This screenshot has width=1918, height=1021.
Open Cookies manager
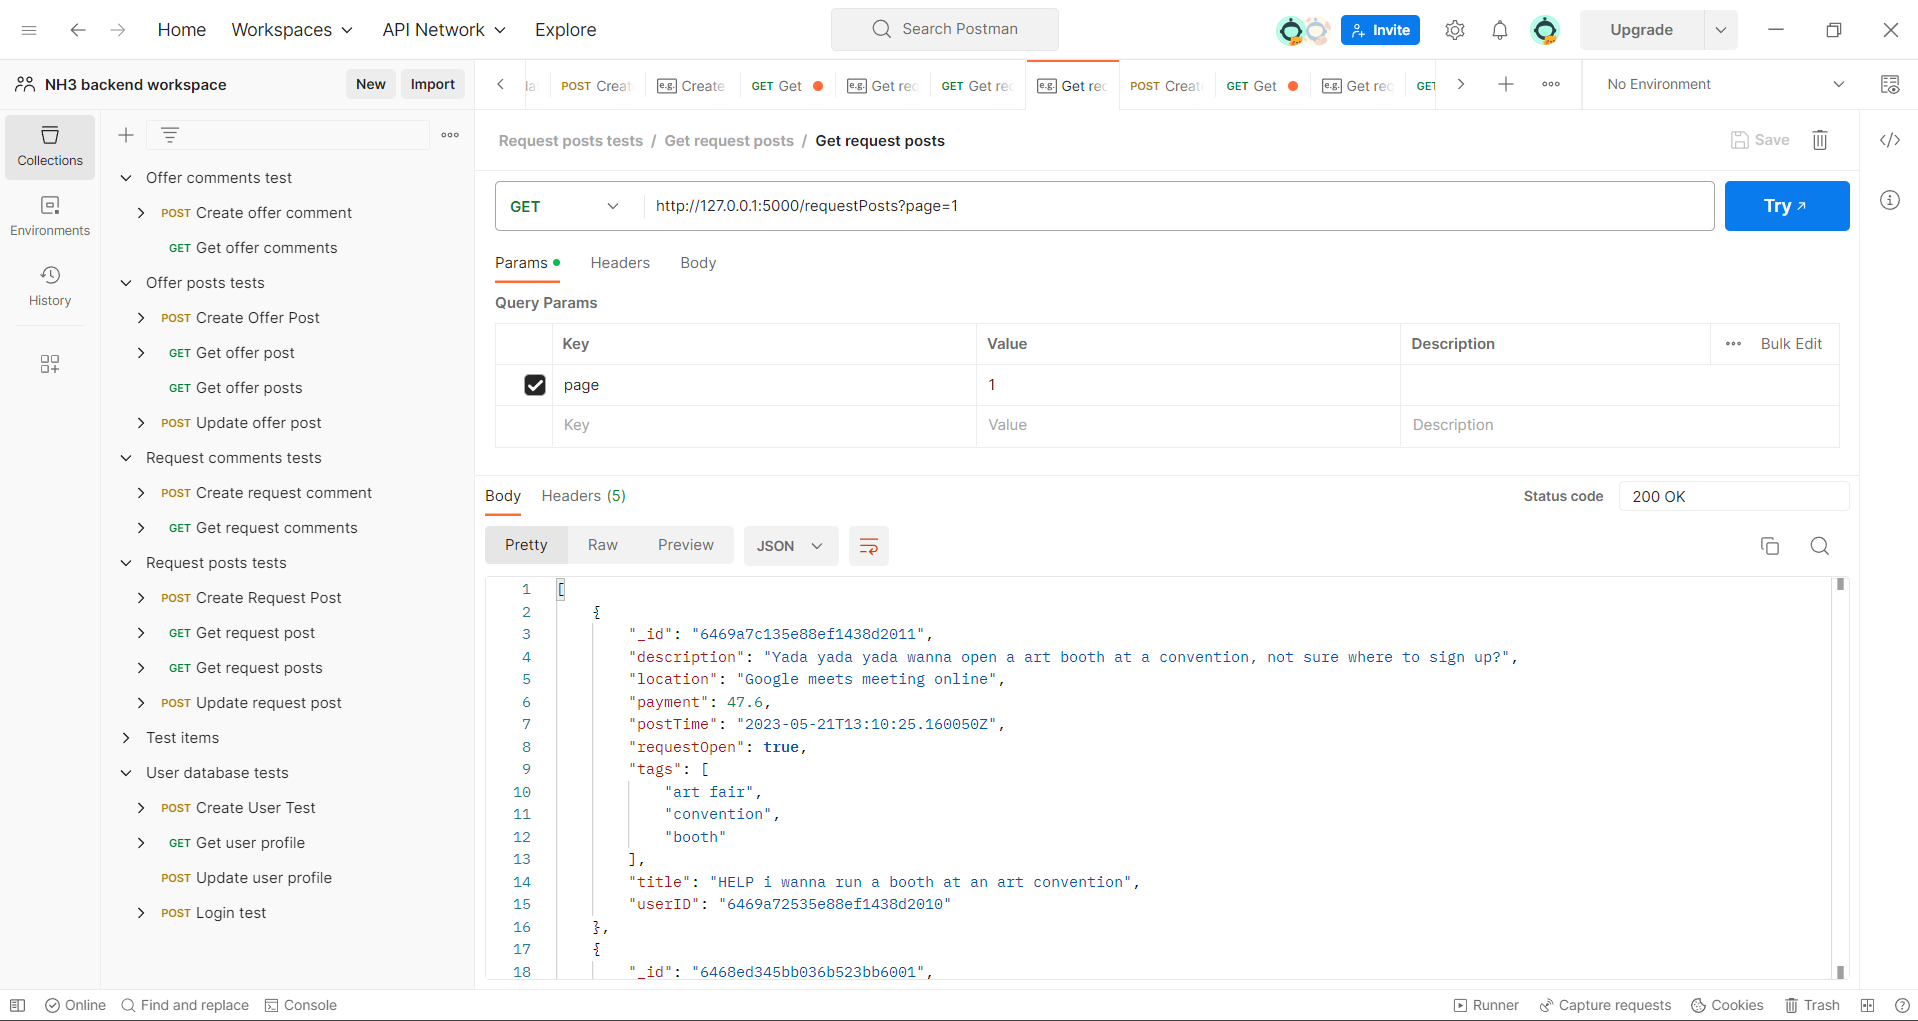click(x=1727, y=1005)
